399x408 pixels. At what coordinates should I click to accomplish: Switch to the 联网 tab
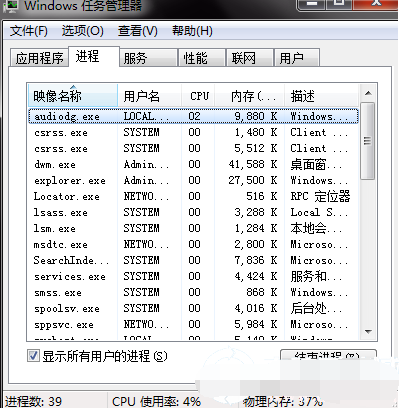(x=249, y=58)
